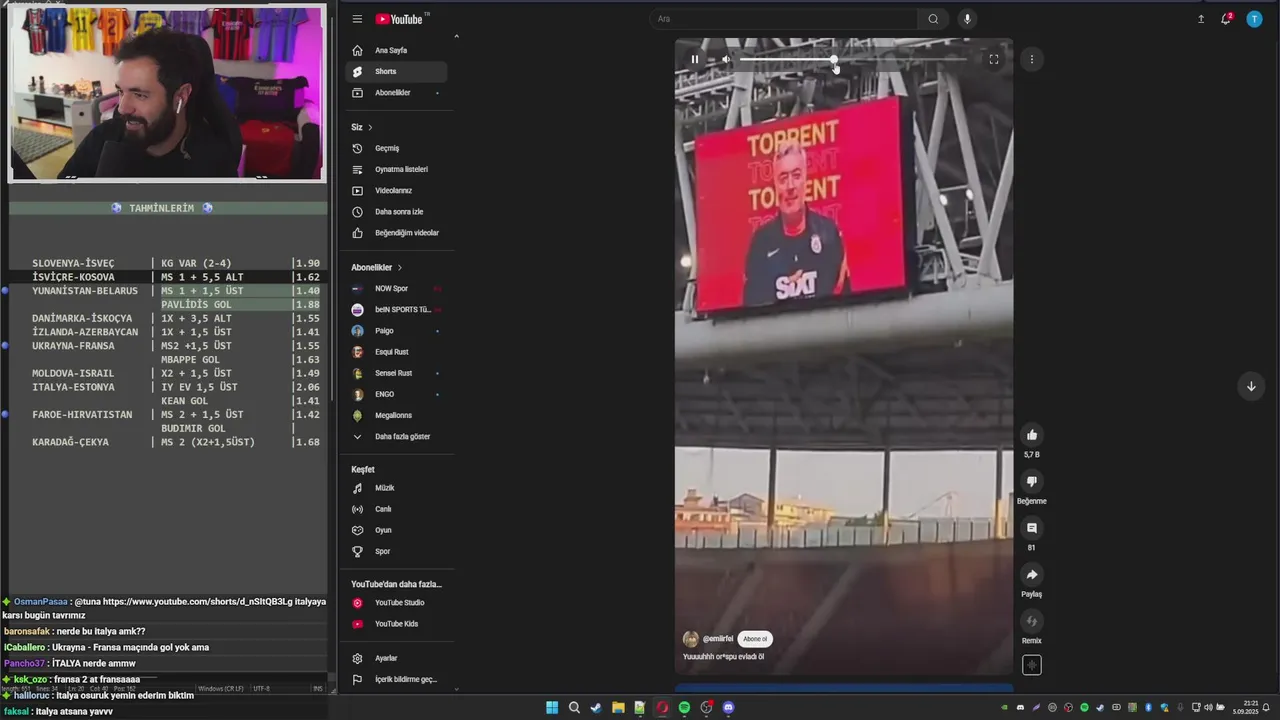Open Ayarlar settings
This screenshot has width=1280, height=720.
tap(396, 658)
